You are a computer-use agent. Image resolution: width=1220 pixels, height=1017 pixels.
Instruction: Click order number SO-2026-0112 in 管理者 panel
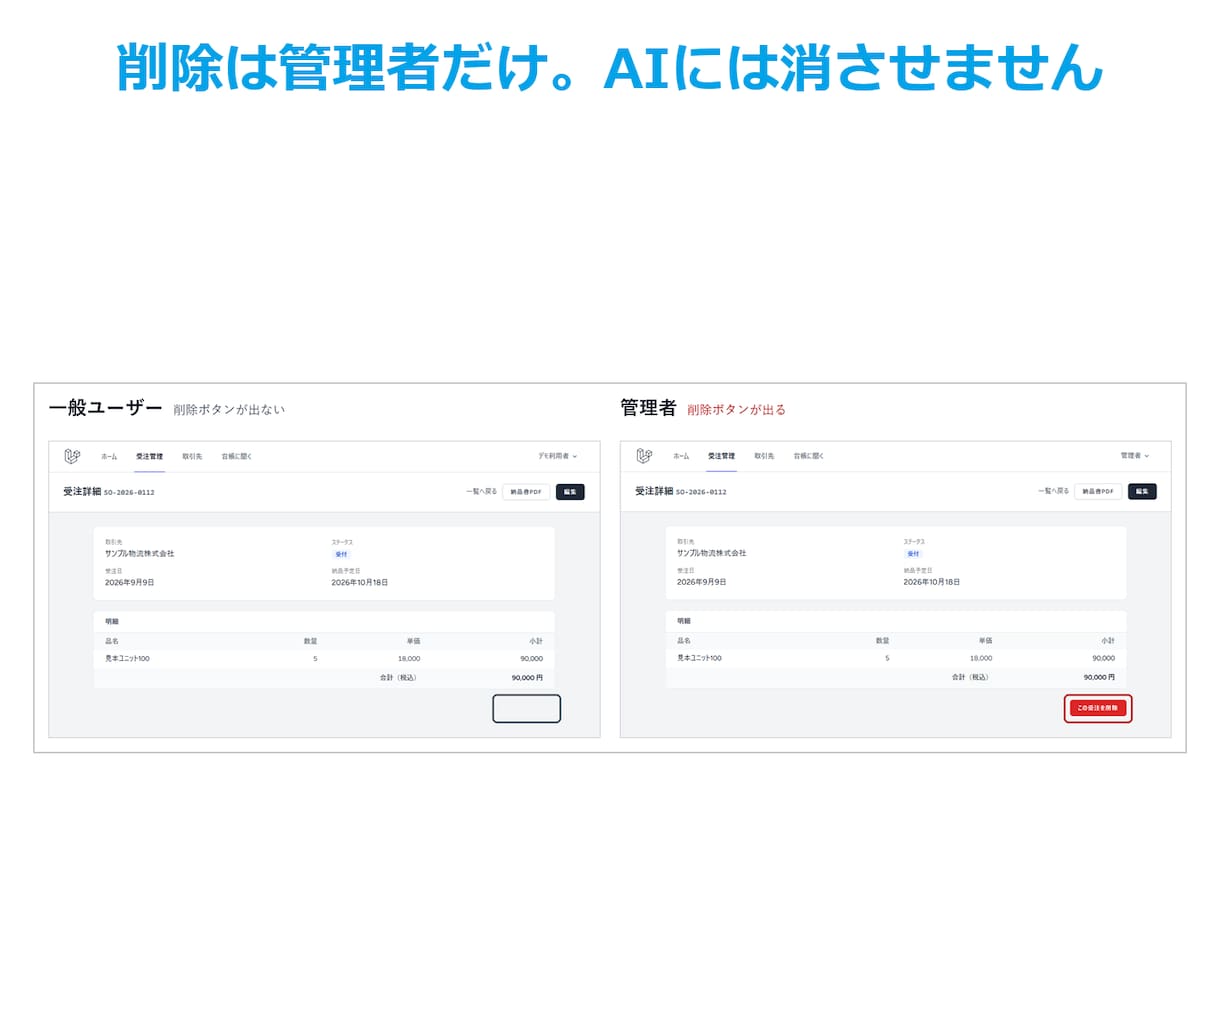coord(701,492)
